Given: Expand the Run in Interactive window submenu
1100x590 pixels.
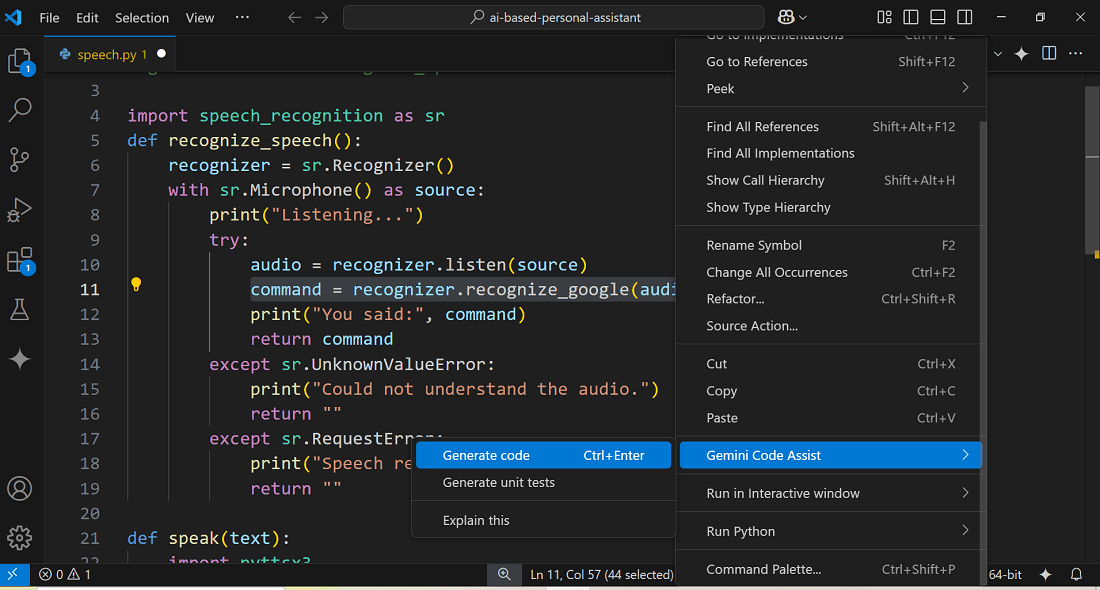Looking at the screenshot, I should click(x=831, y=493).
